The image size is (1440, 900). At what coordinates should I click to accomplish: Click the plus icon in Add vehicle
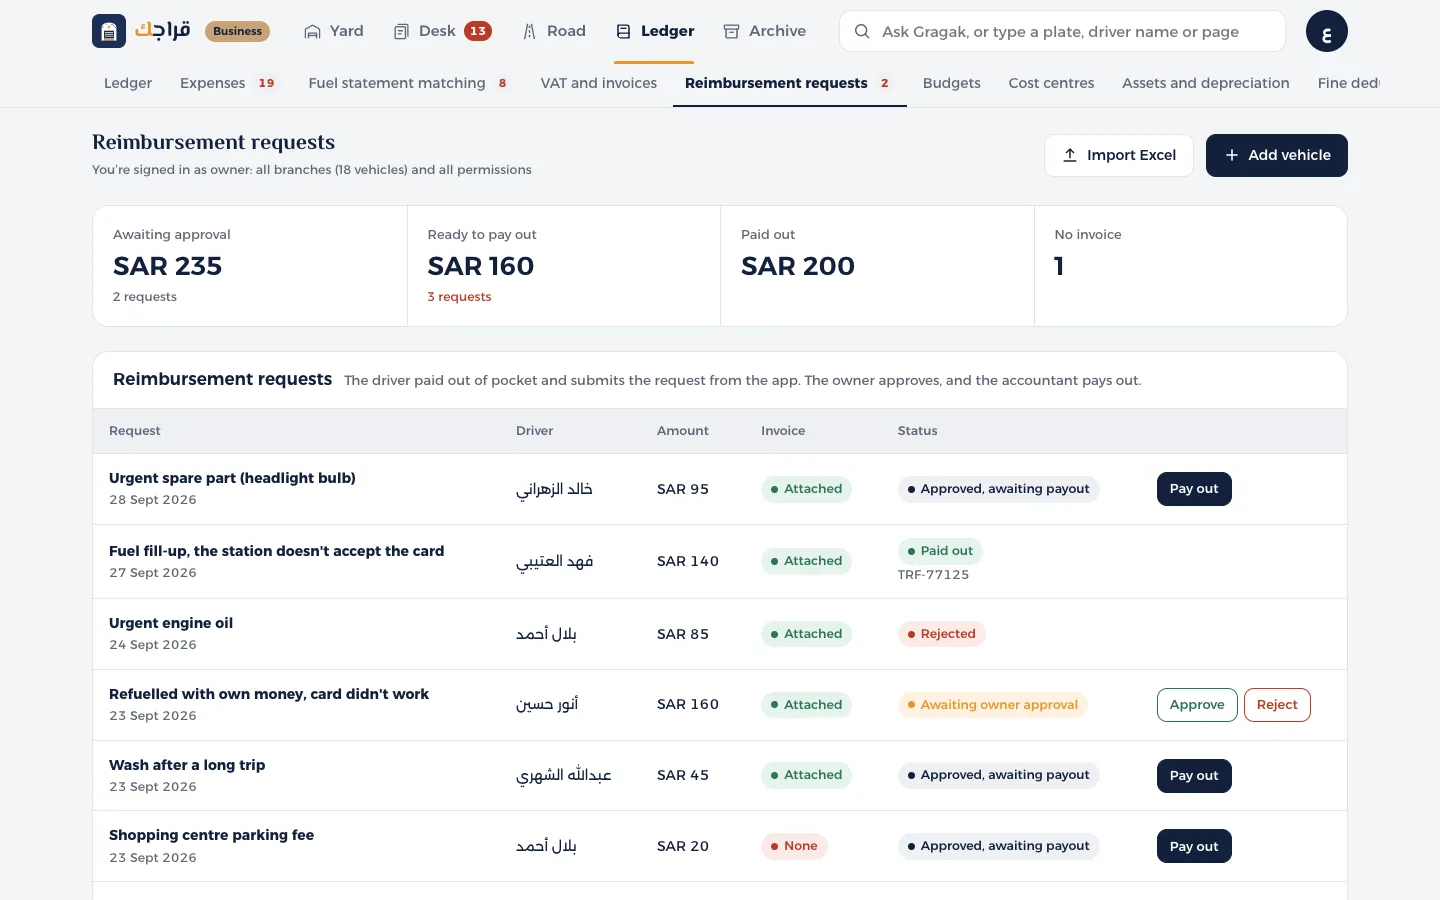1232,155
